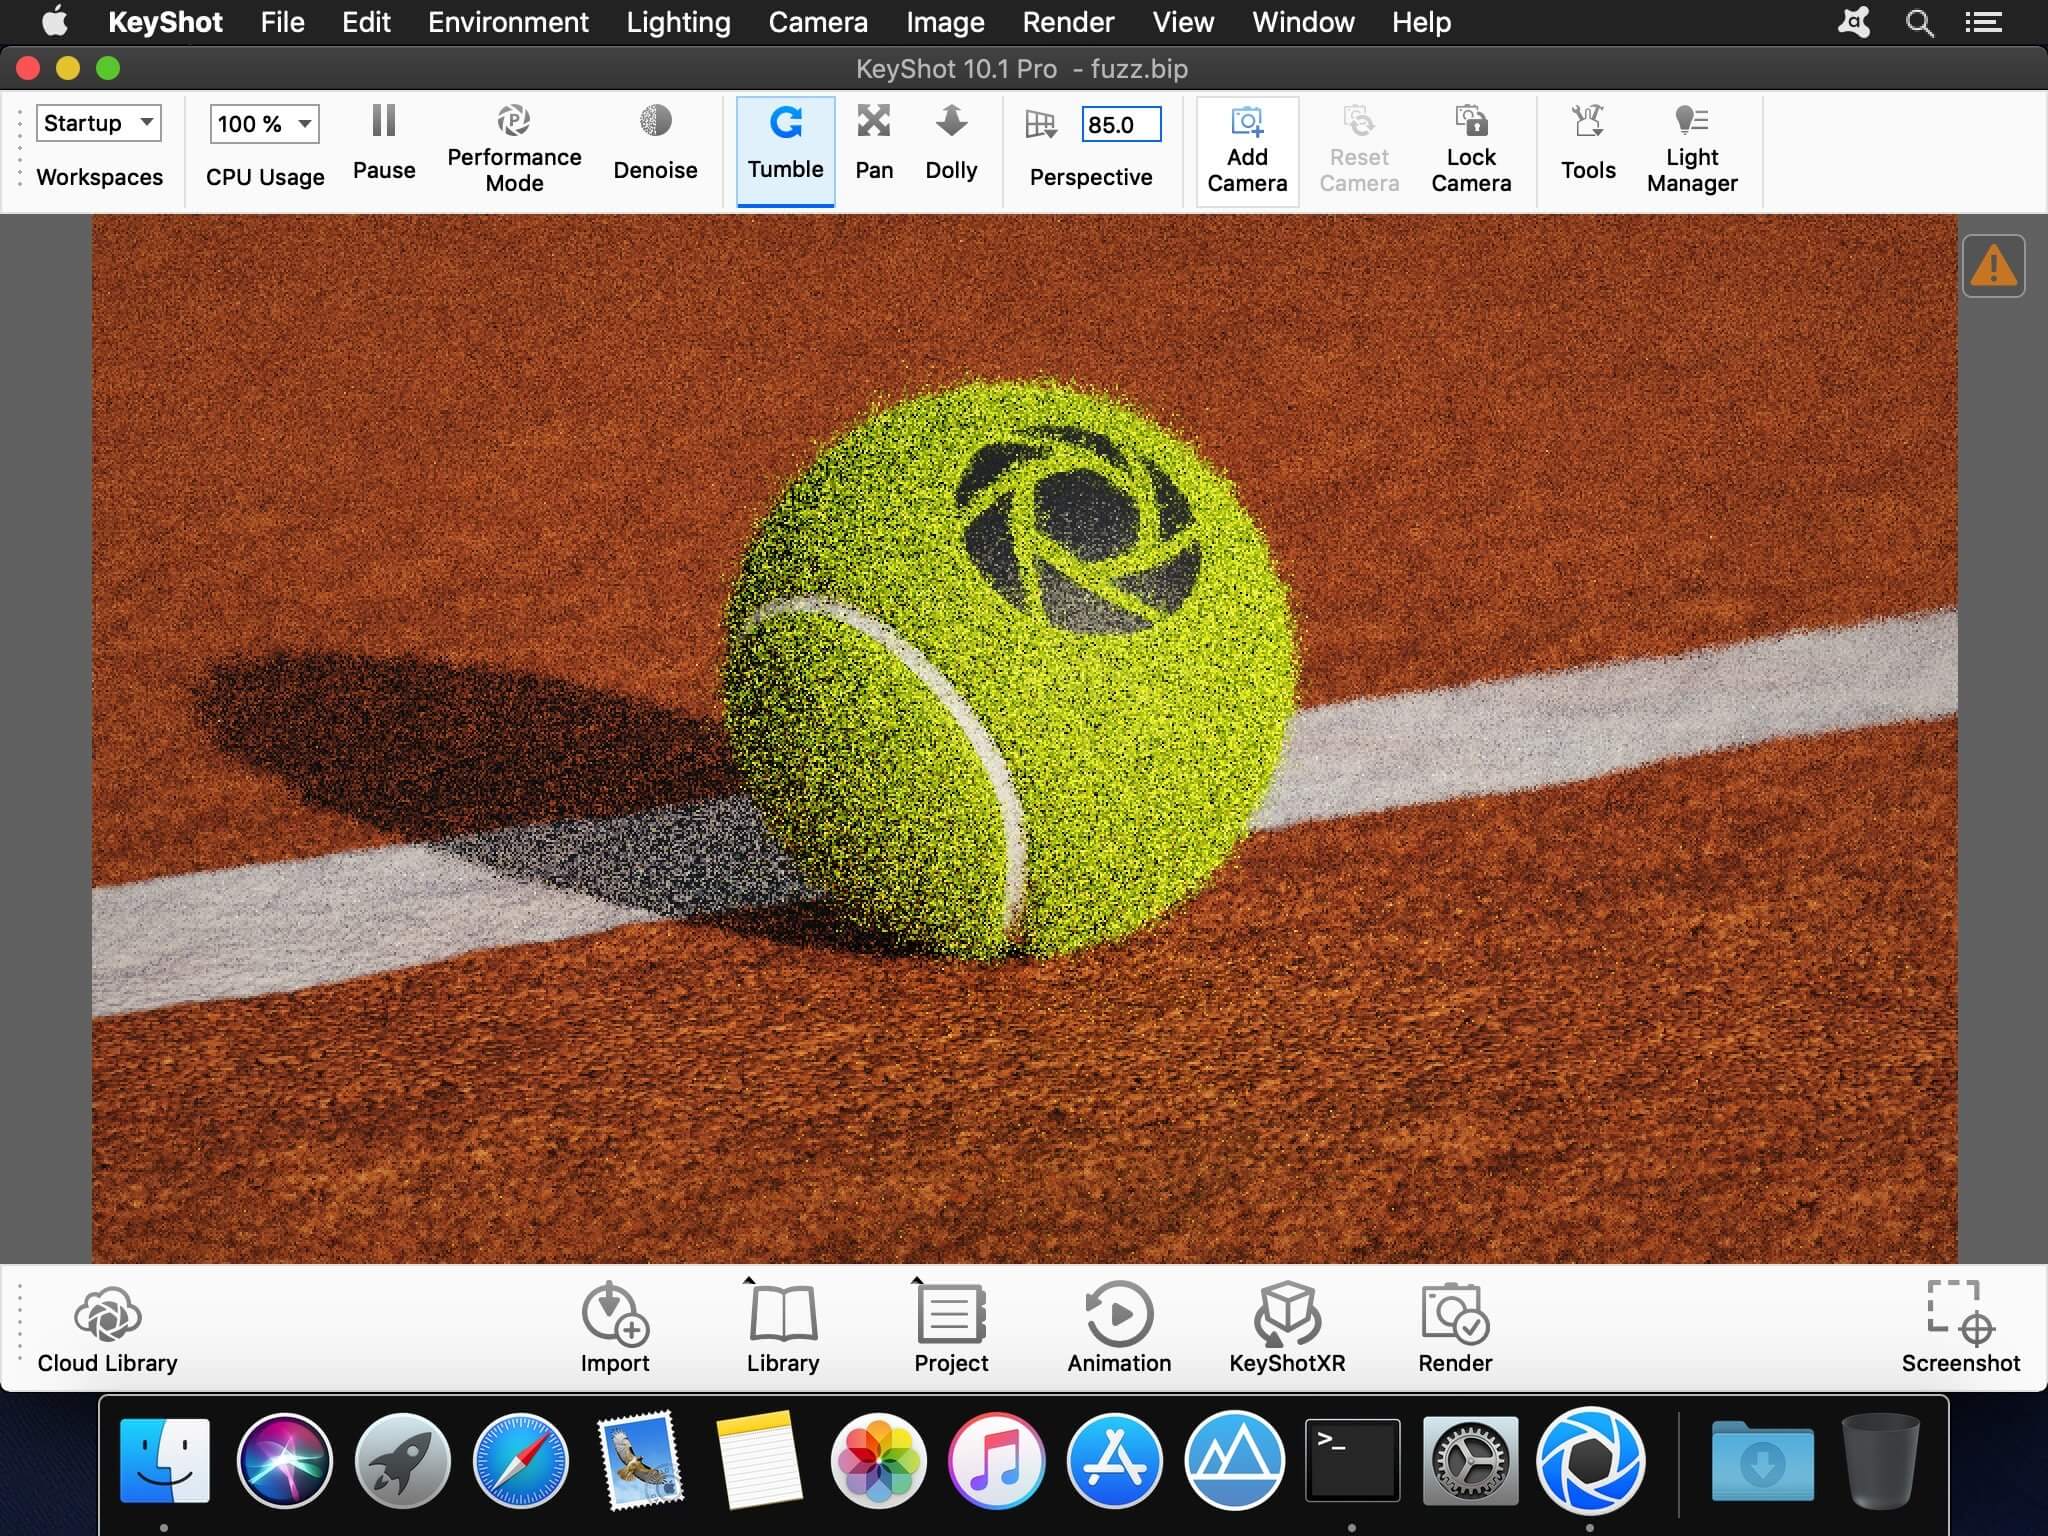The width and height of the screenshot is (2048, 1536).
Task: Open the Animation timeline panel
Action: tap(1119, 1329)
